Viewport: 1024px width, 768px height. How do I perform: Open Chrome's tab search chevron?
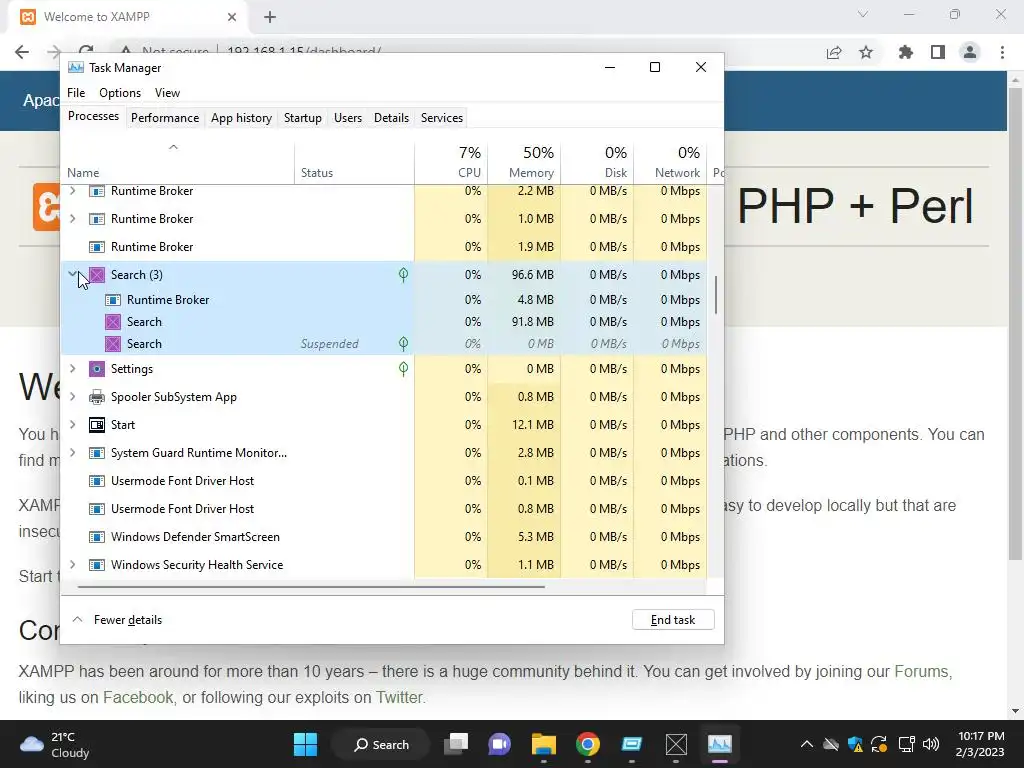(x=863, y=14)
